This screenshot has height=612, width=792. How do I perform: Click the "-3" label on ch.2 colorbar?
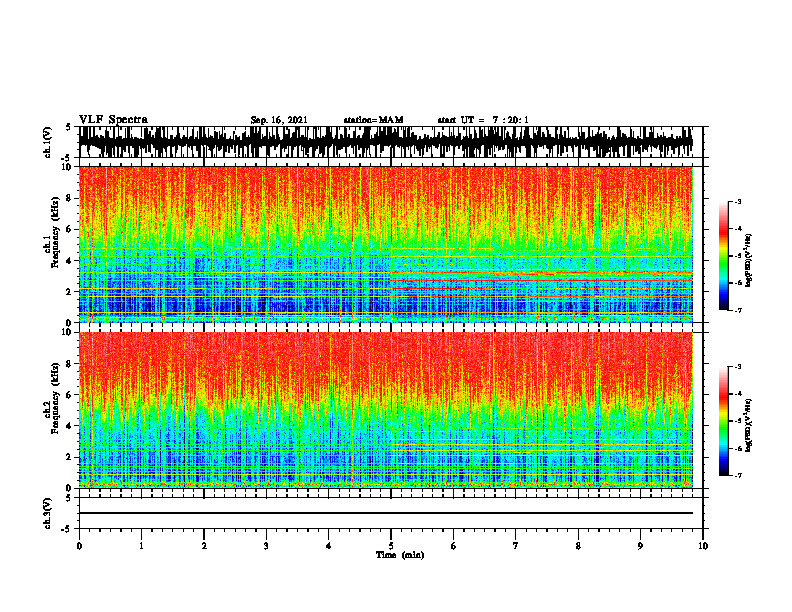(738, 367)
